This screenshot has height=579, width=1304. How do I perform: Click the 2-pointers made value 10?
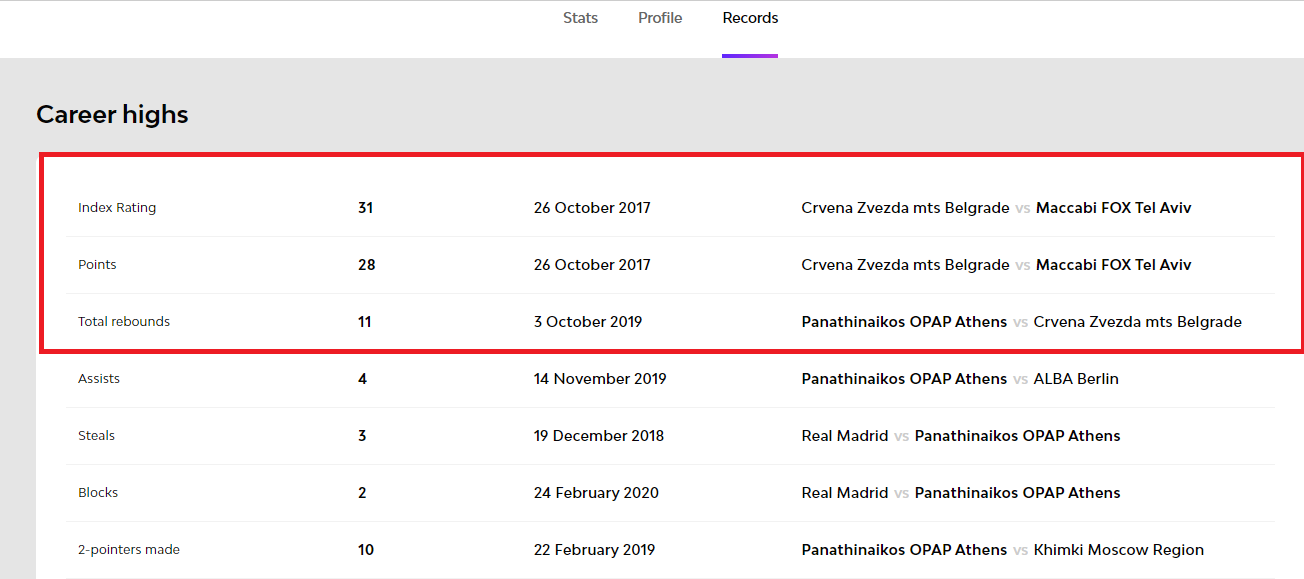pyautogui.click(x=365, y=550)
